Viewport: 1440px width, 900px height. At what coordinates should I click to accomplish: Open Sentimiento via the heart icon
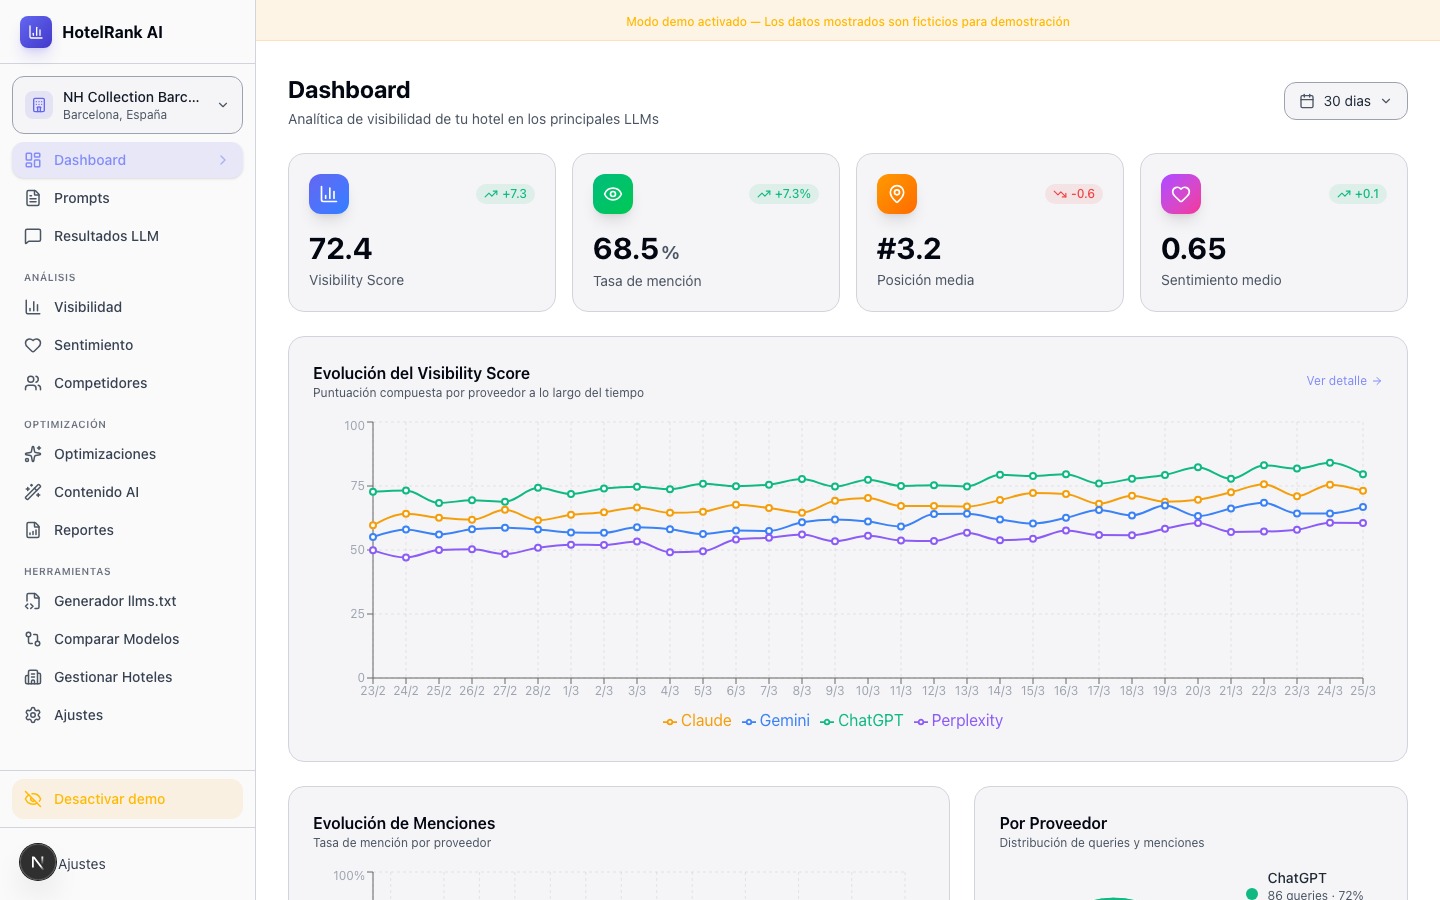tap(33, 345)
